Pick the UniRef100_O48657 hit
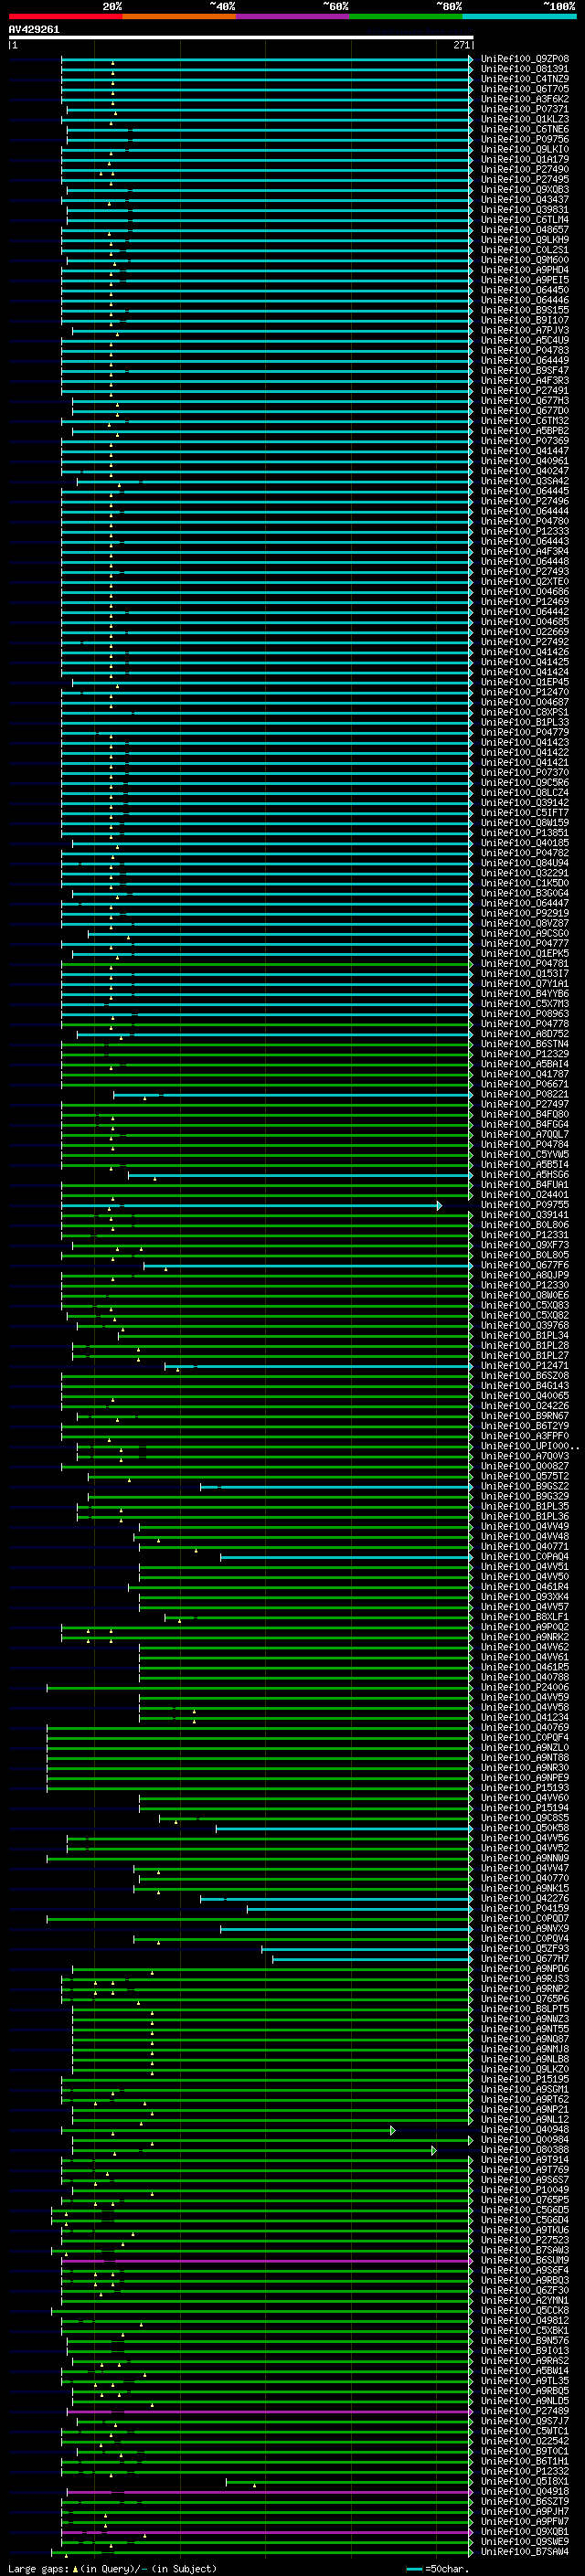The height and width of the screenshot is (2576, 585). tap(525, 229)
